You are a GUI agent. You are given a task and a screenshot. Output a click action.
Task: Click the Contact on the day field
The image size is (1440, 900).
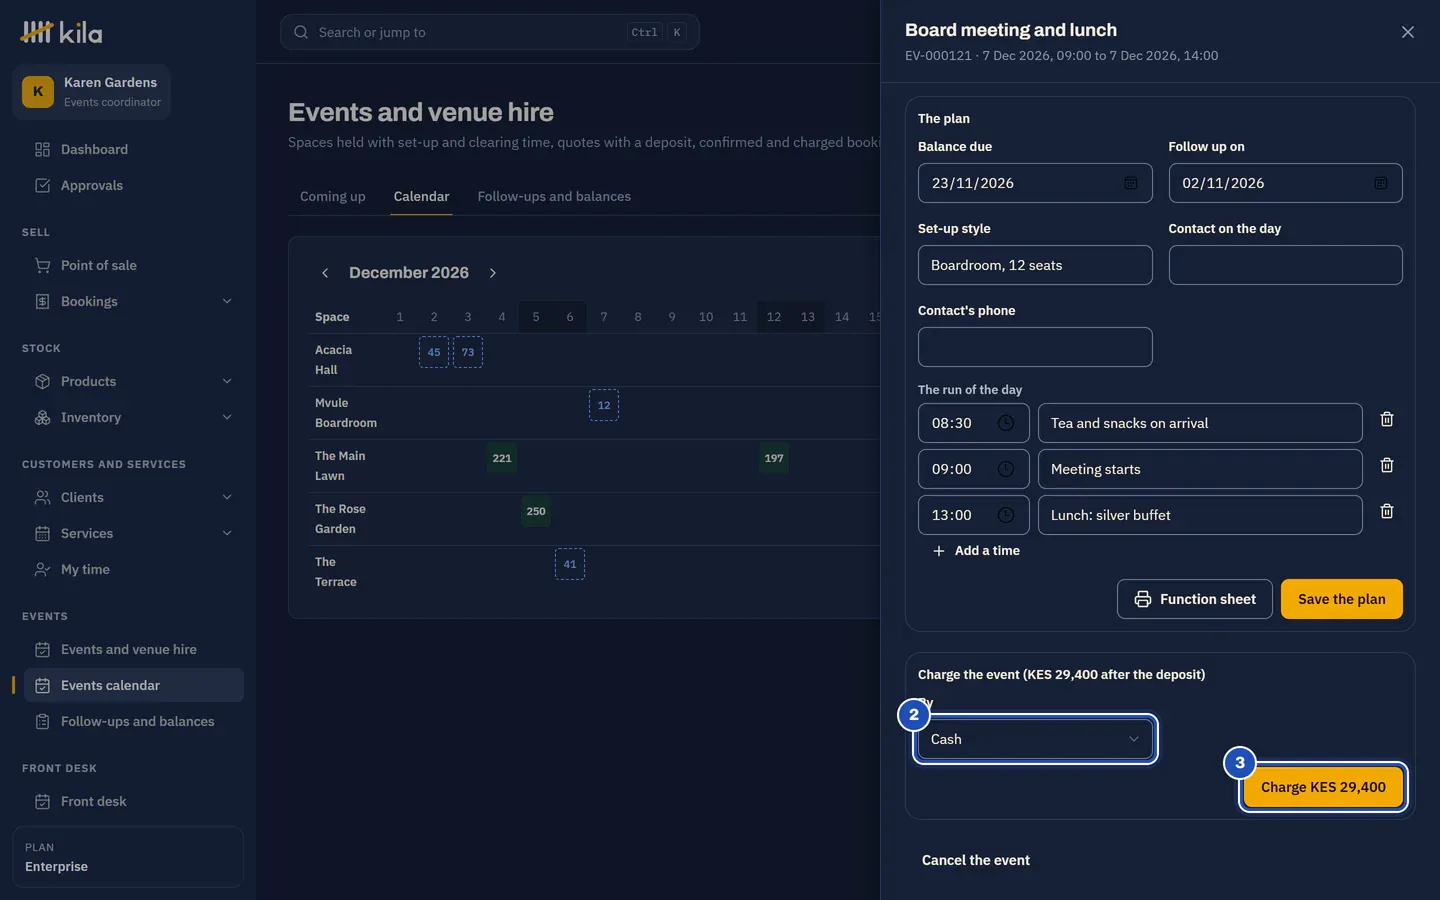pyautogui.click(x=1286, y=265)
